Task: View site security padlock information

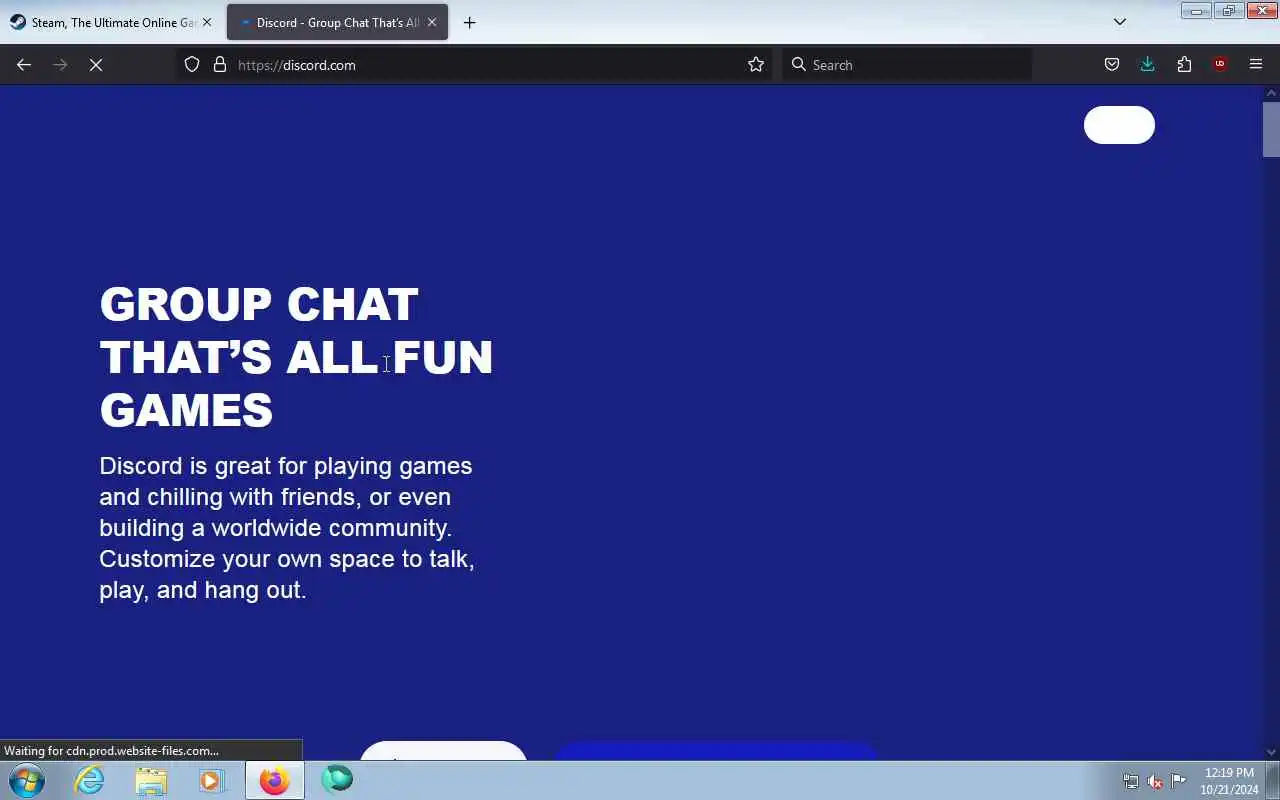Action: tap(220, 65)
